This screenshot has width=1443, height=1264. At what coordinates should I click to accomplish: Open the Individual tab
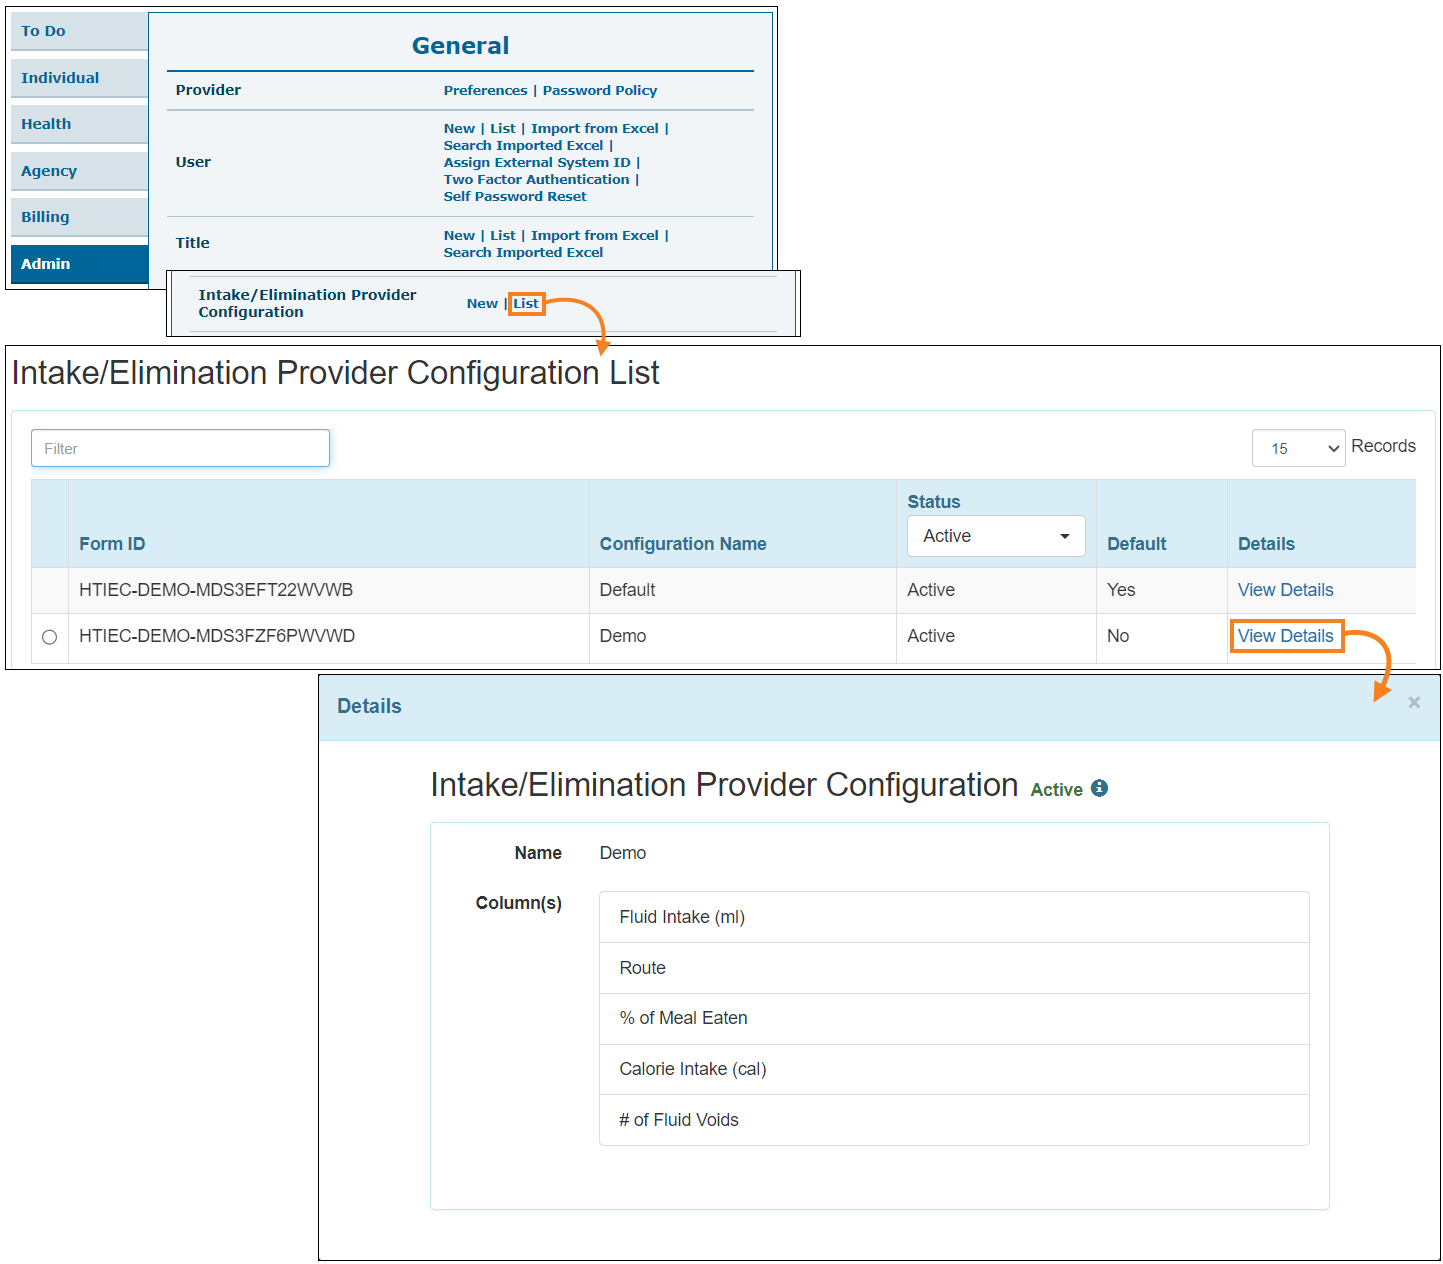coord(80,78)
